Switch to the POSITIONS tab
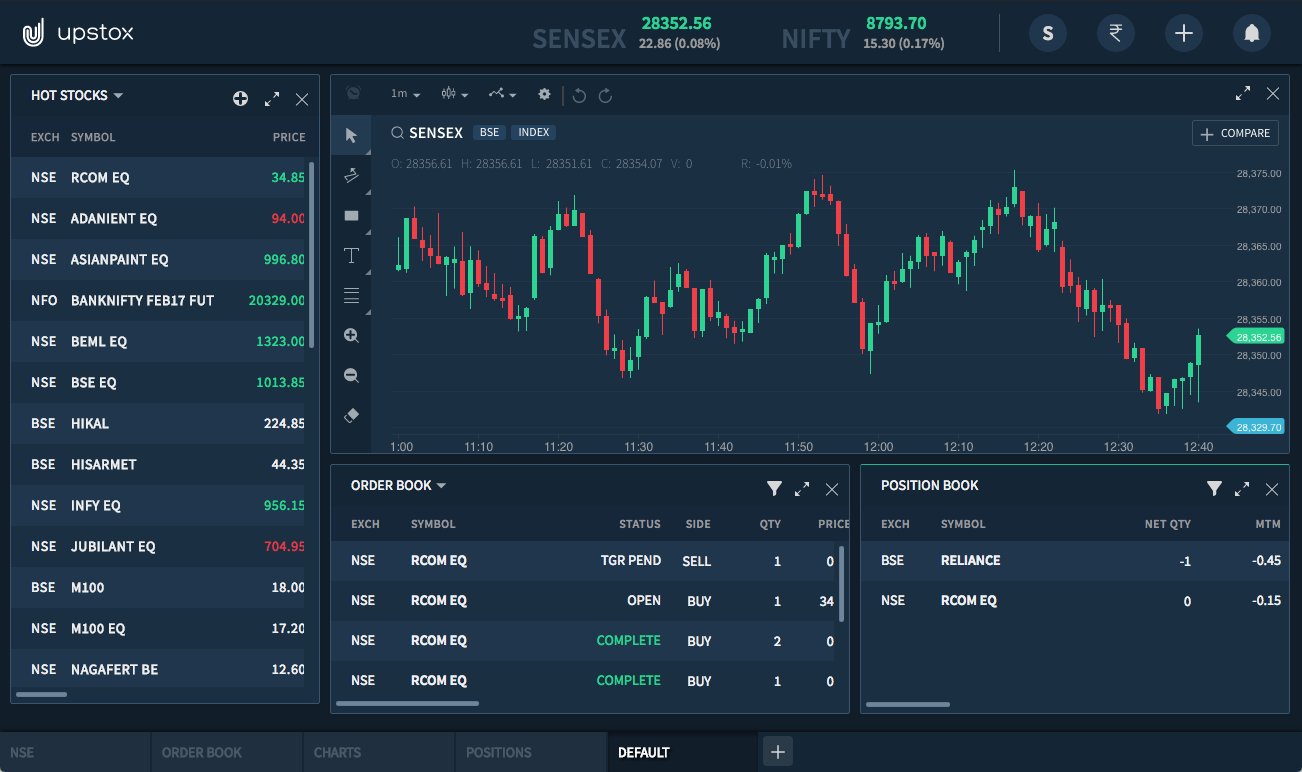 pos(500,752)
